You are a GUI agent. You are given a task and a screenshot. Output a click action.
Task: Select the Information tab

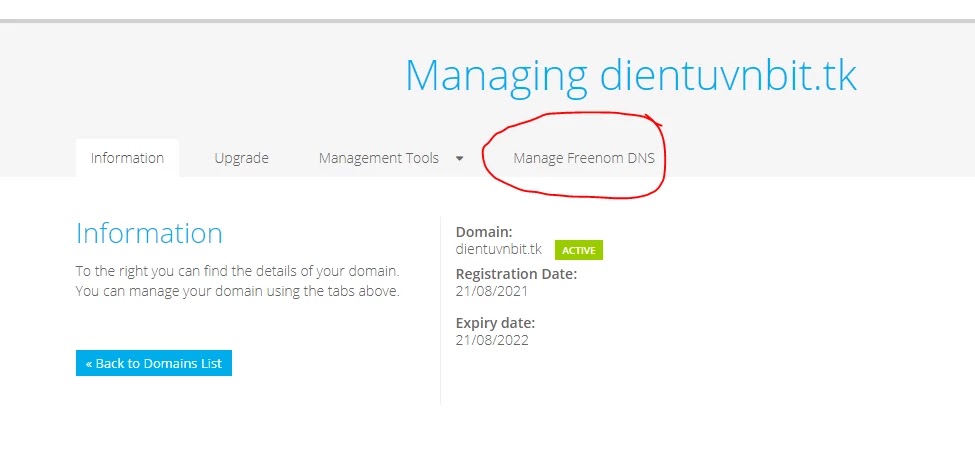click(127, 158)
